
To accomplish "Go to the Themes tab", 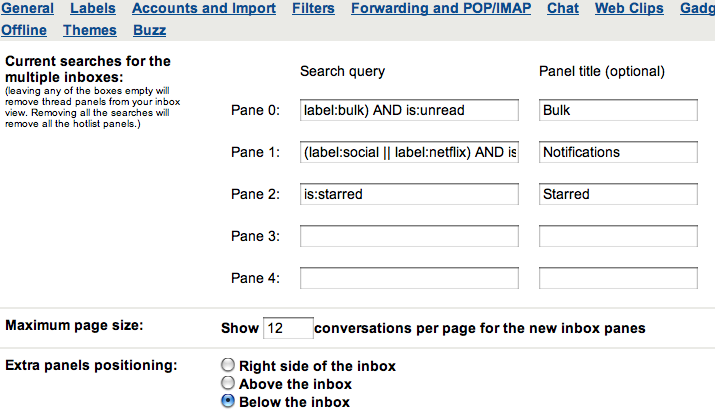I will (x=90, y=30).
